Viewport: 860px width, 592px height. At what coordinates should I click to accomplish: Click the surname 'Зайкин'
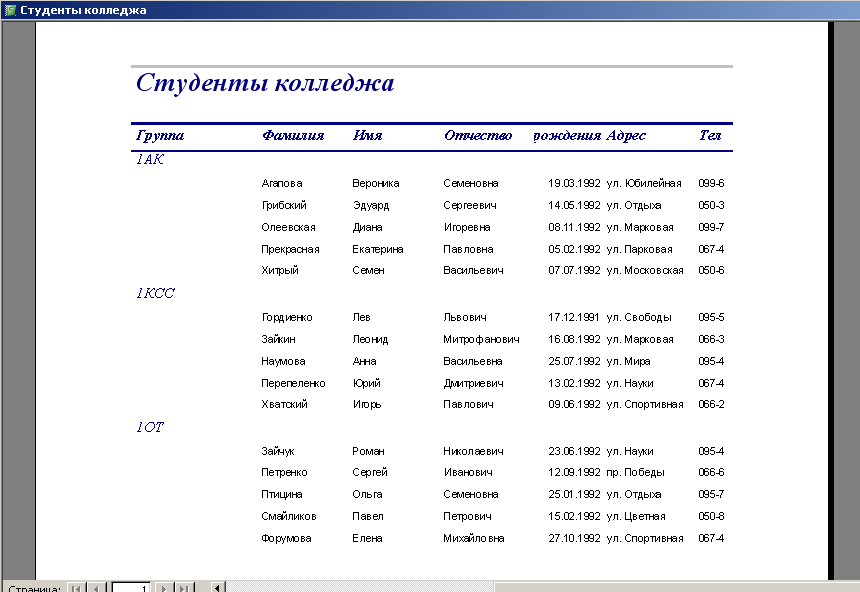pos(278,339)
